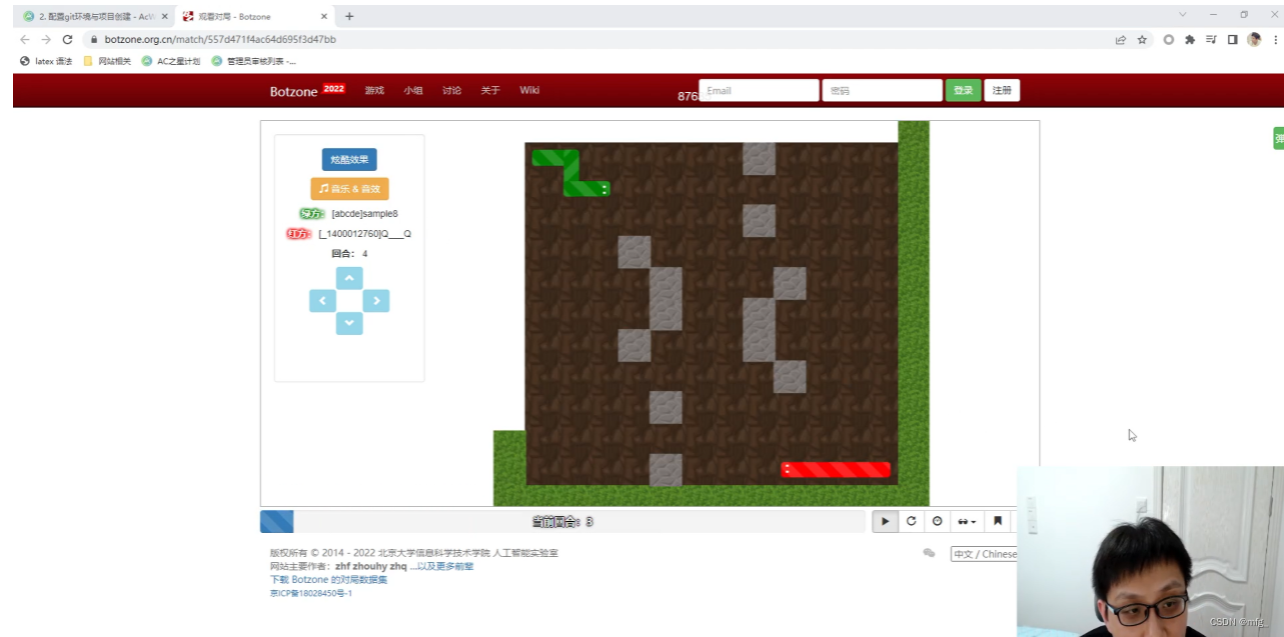Click the WeChat icon near language selector
This screenshot has width=1284, height=637.
[929, 553]
